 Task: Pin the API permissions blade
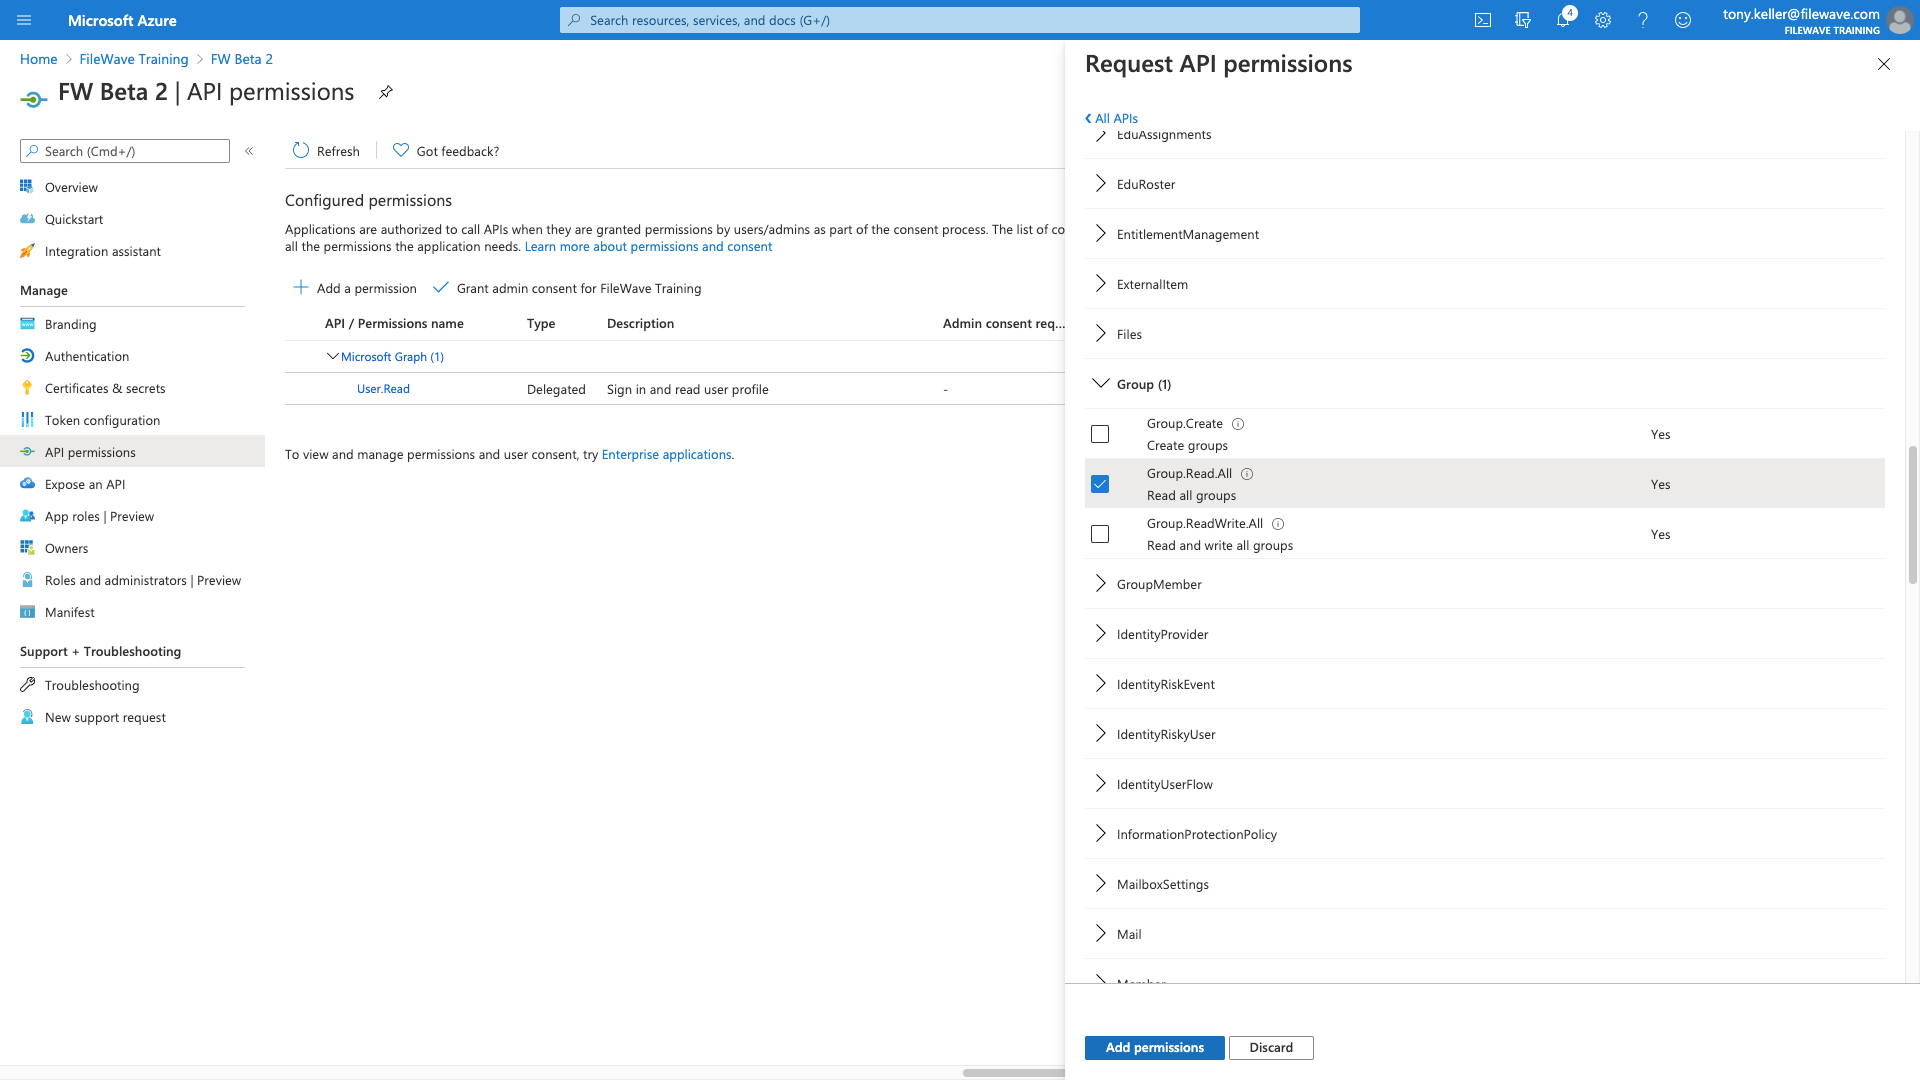(386, 92)
